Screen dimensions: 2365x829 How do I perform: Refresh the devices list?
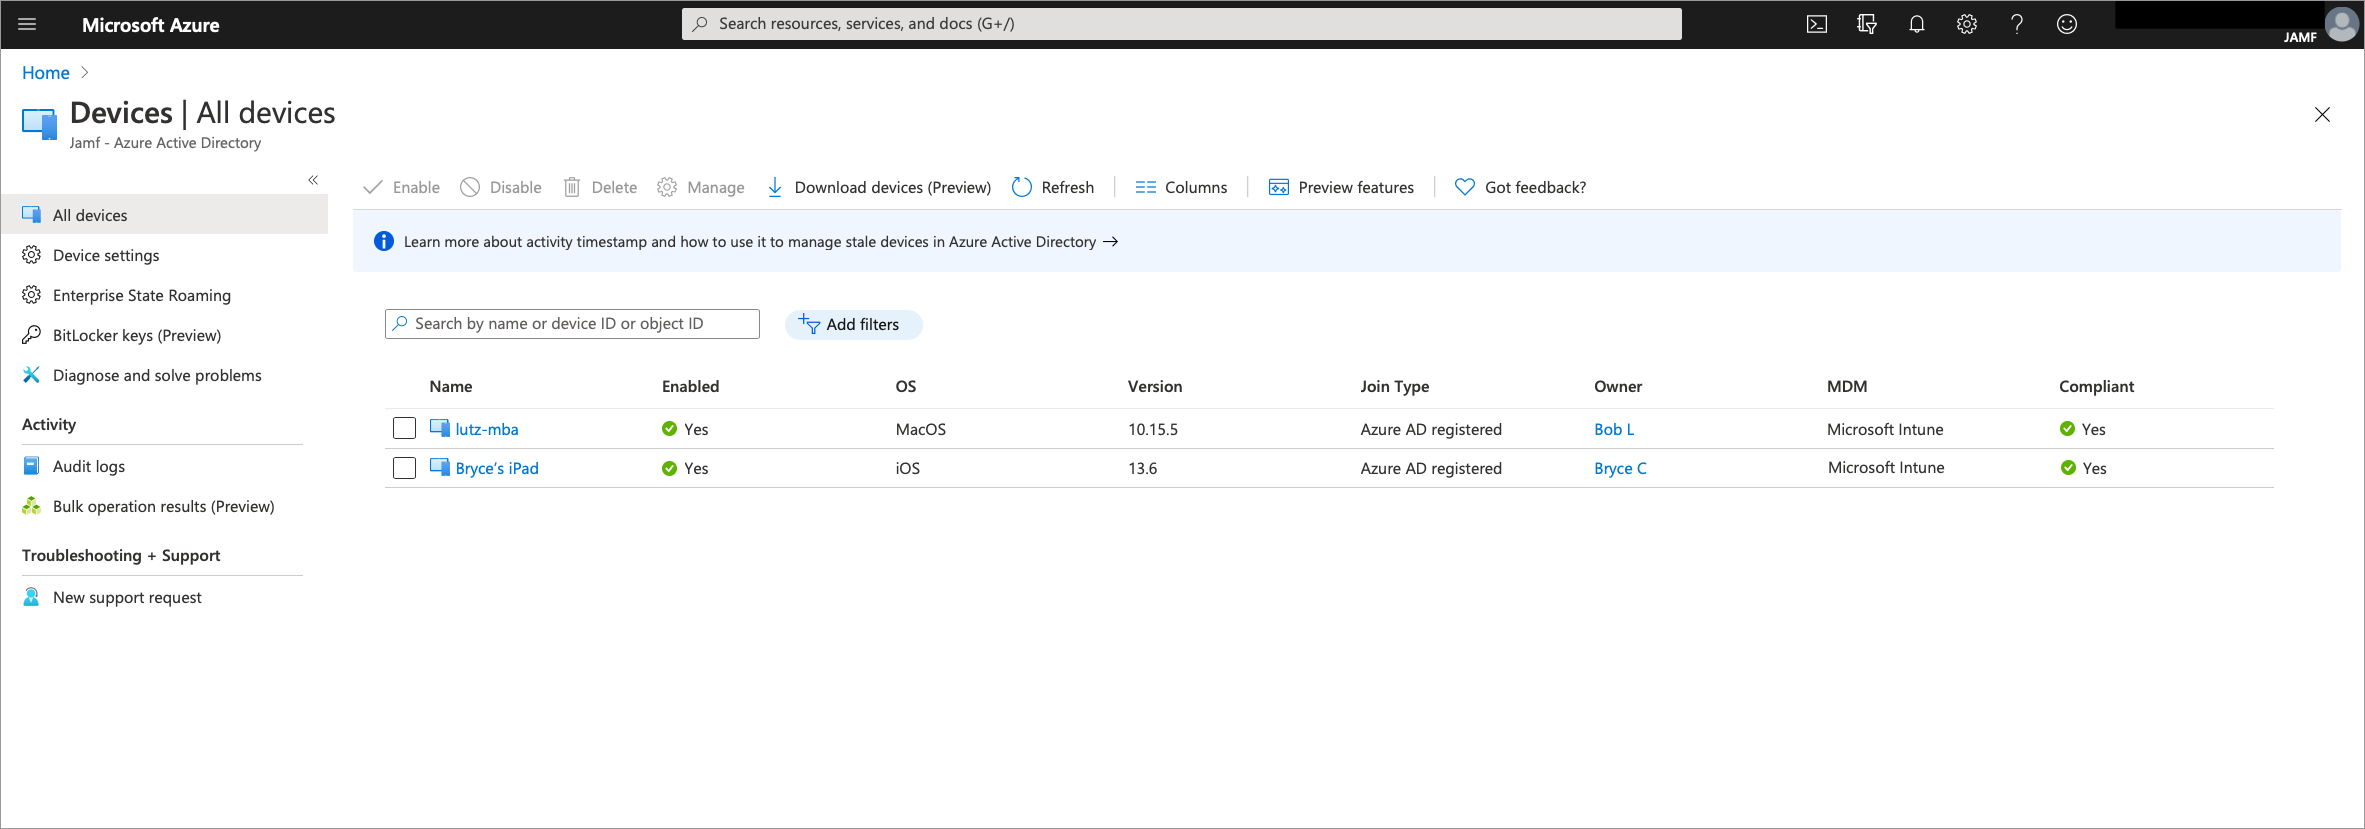1053,187
